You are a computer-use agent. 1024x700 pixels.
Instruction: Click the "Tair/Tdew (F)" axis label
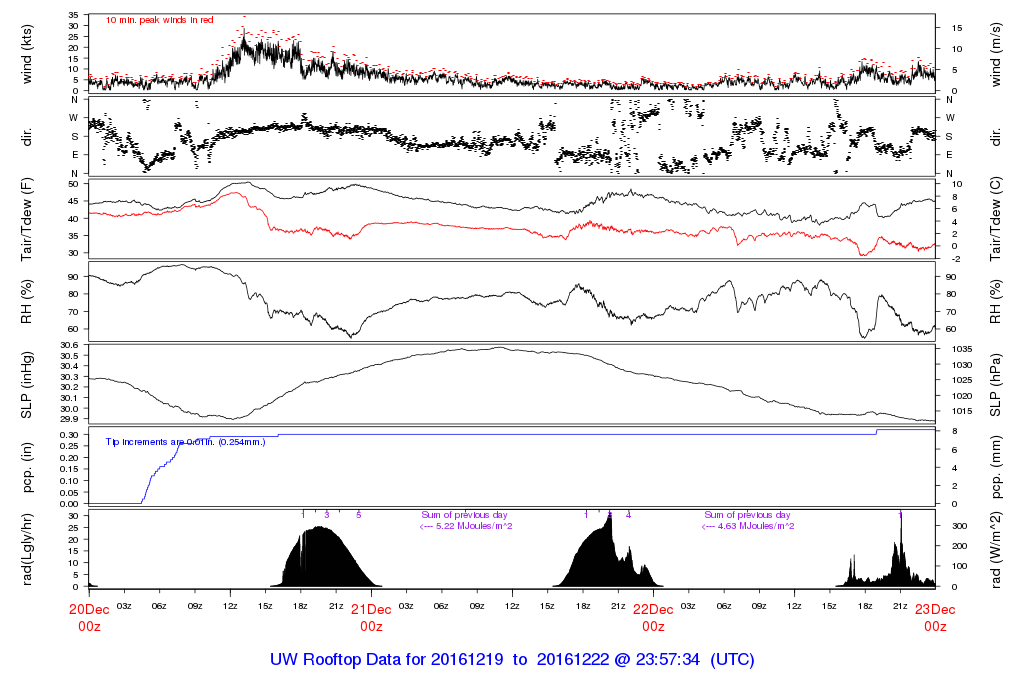tap(27, 219)
